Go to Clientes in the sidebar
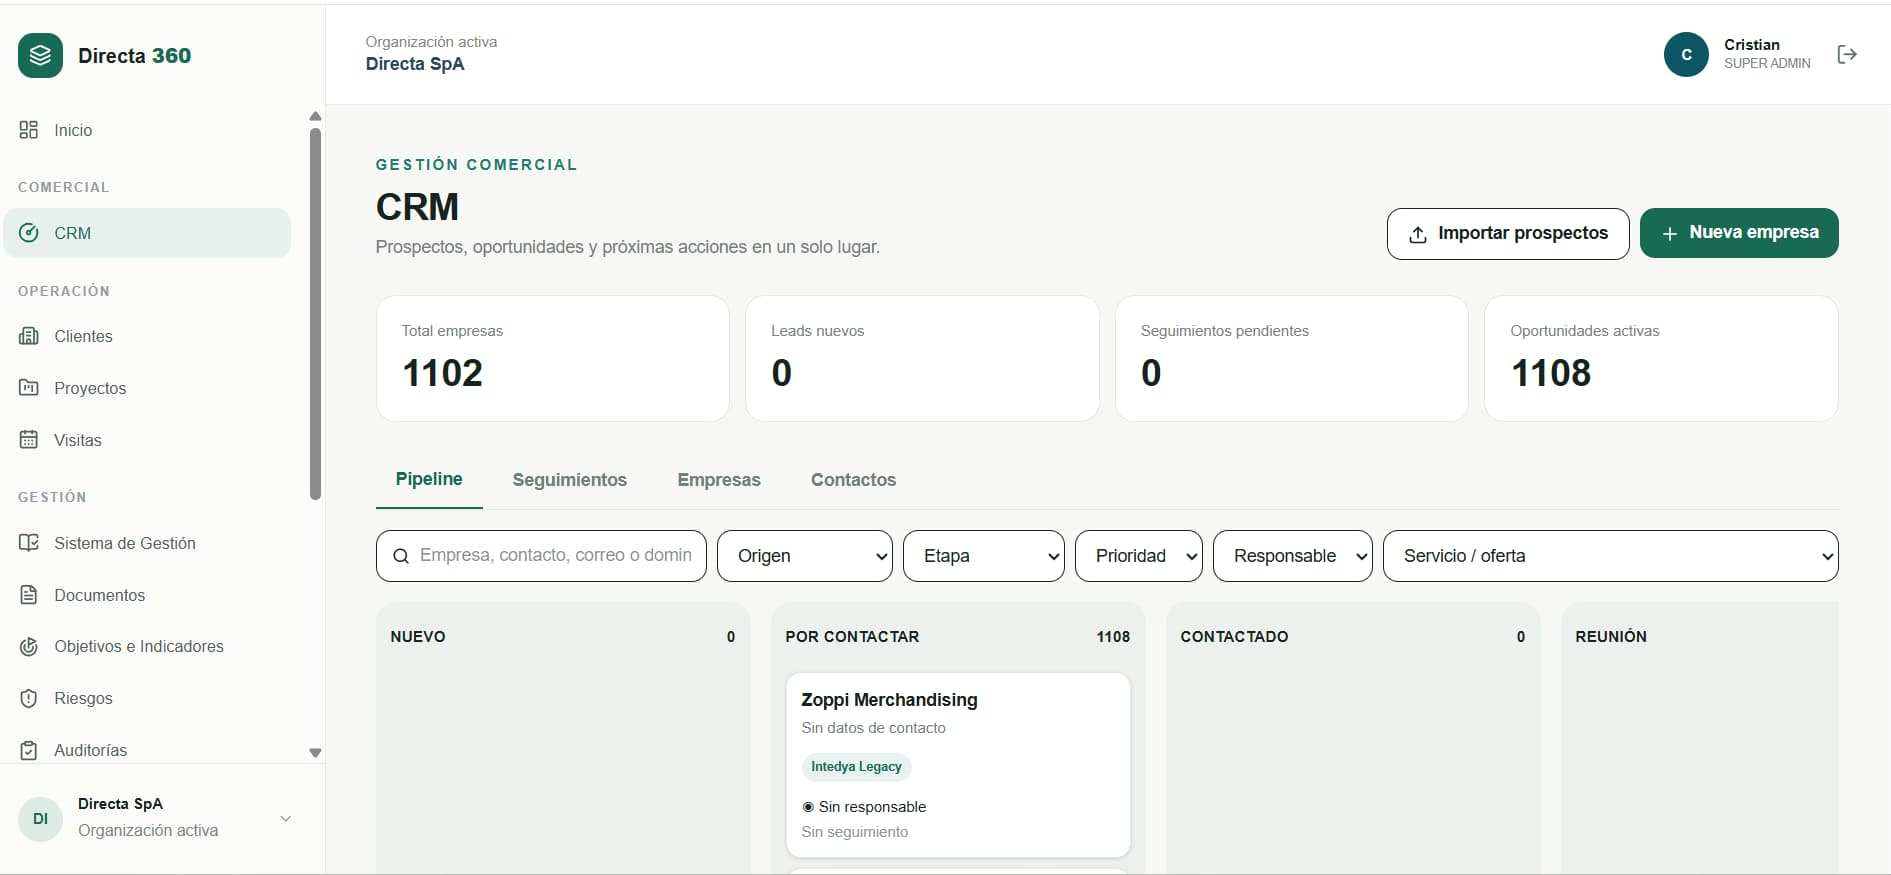 147,336
